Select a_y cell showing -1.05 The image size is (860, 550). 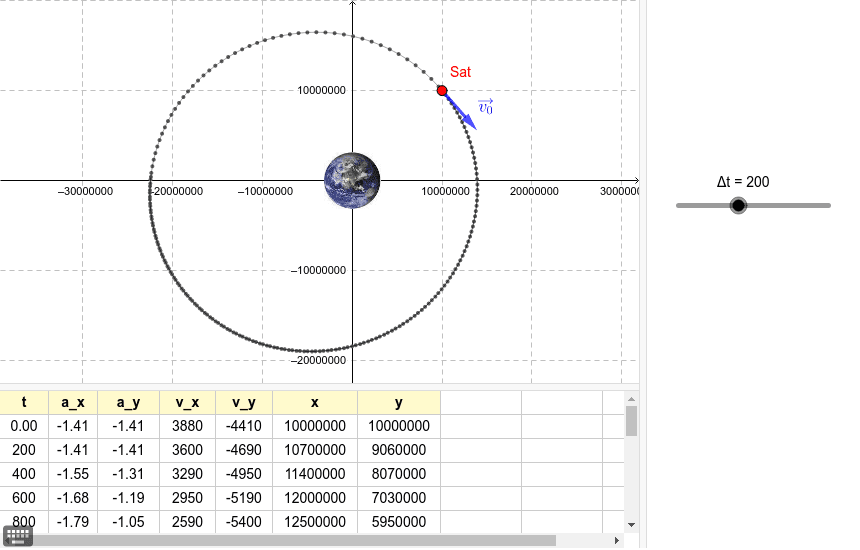(128, 522)
